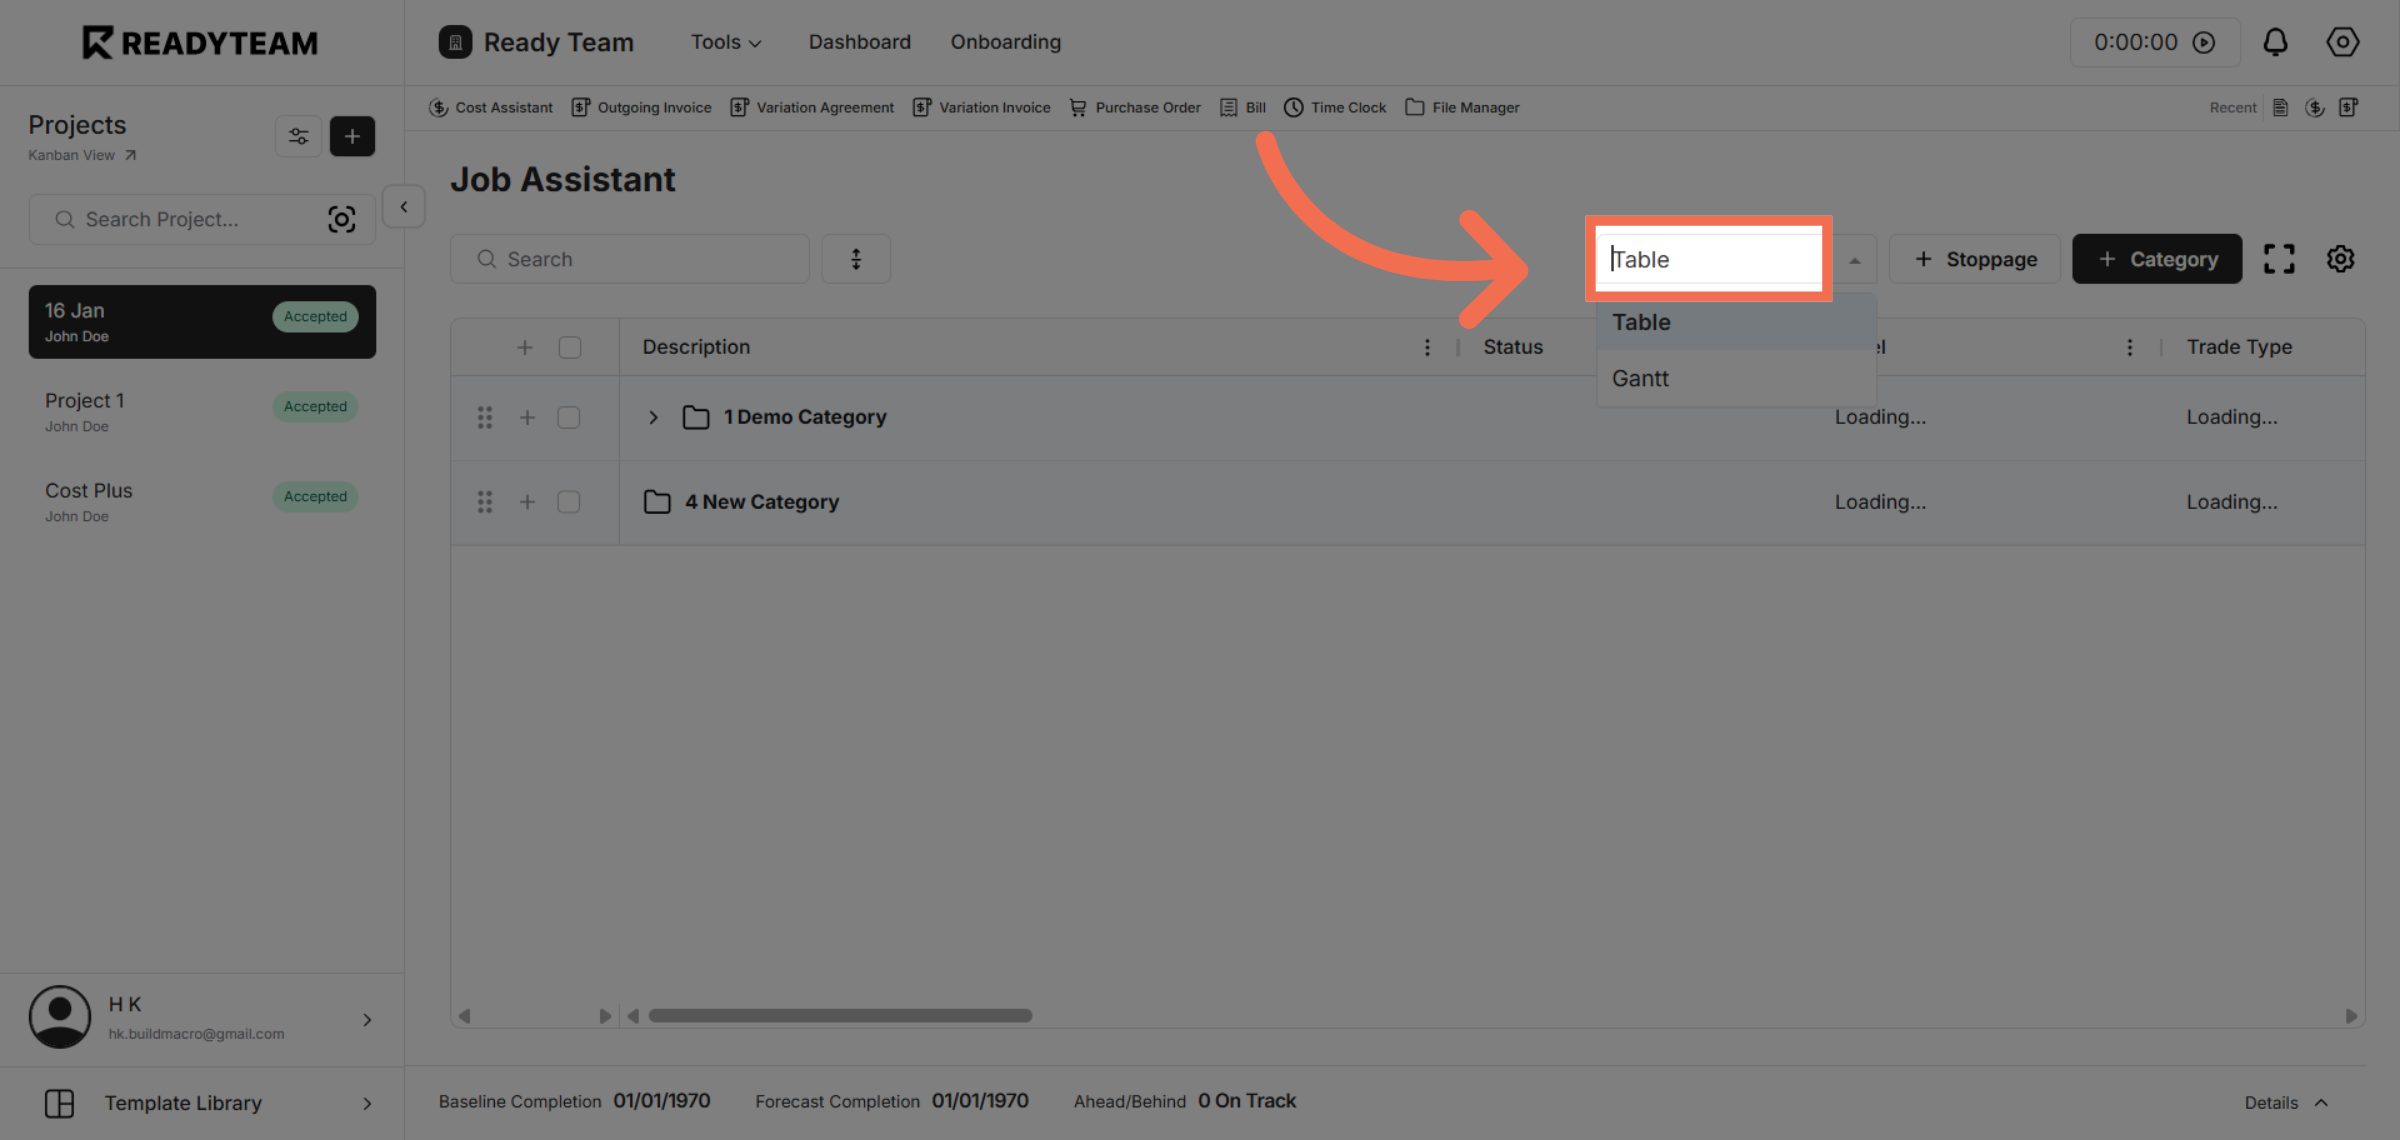Enter fullscreen mode for Job Assistant
2400x1140 pixels.
tap(2280, 258)
